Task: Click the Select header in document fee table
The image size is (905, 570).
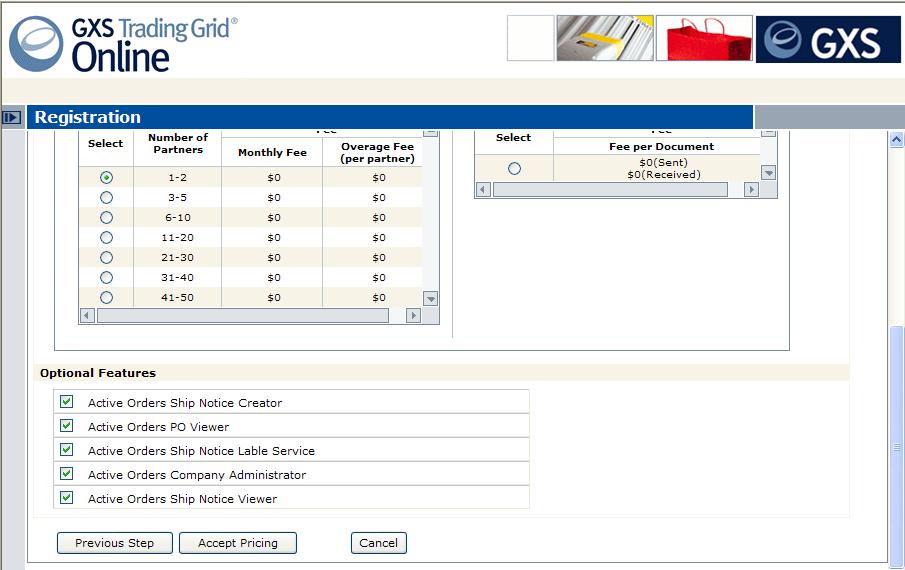Action: tap(513, 138)
